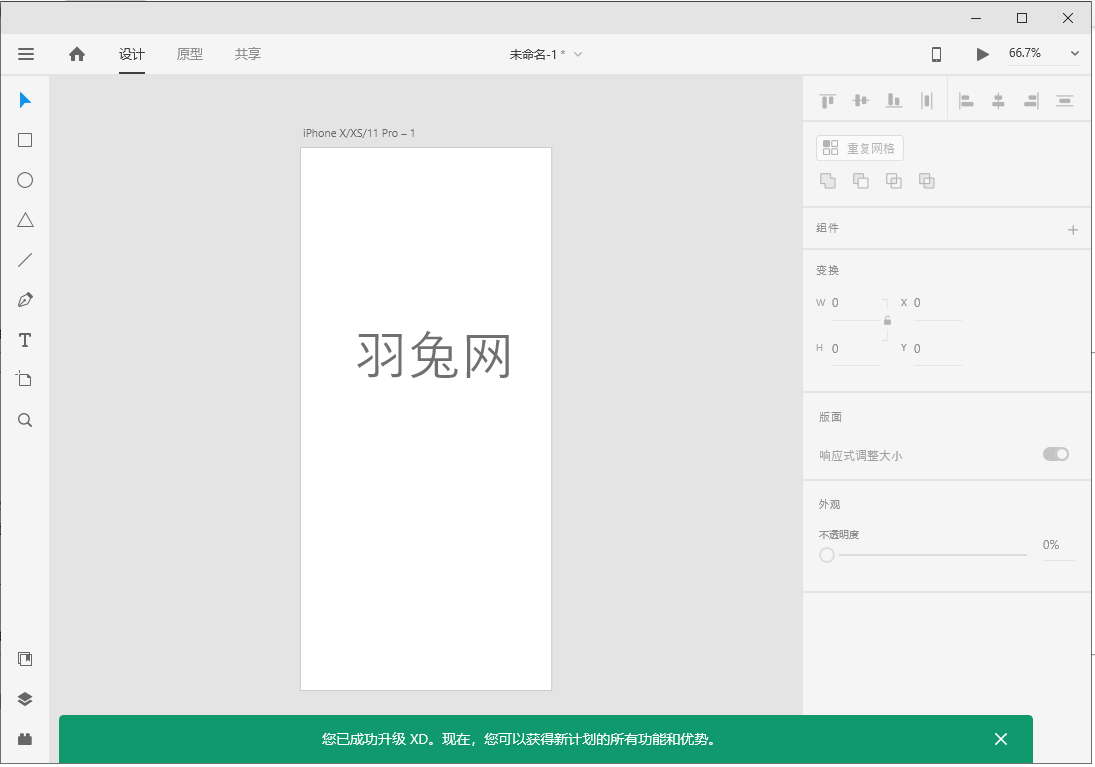Select the Zoom magnifier tool
Screen dimensions: 1095x767
[x=25, y=420]
